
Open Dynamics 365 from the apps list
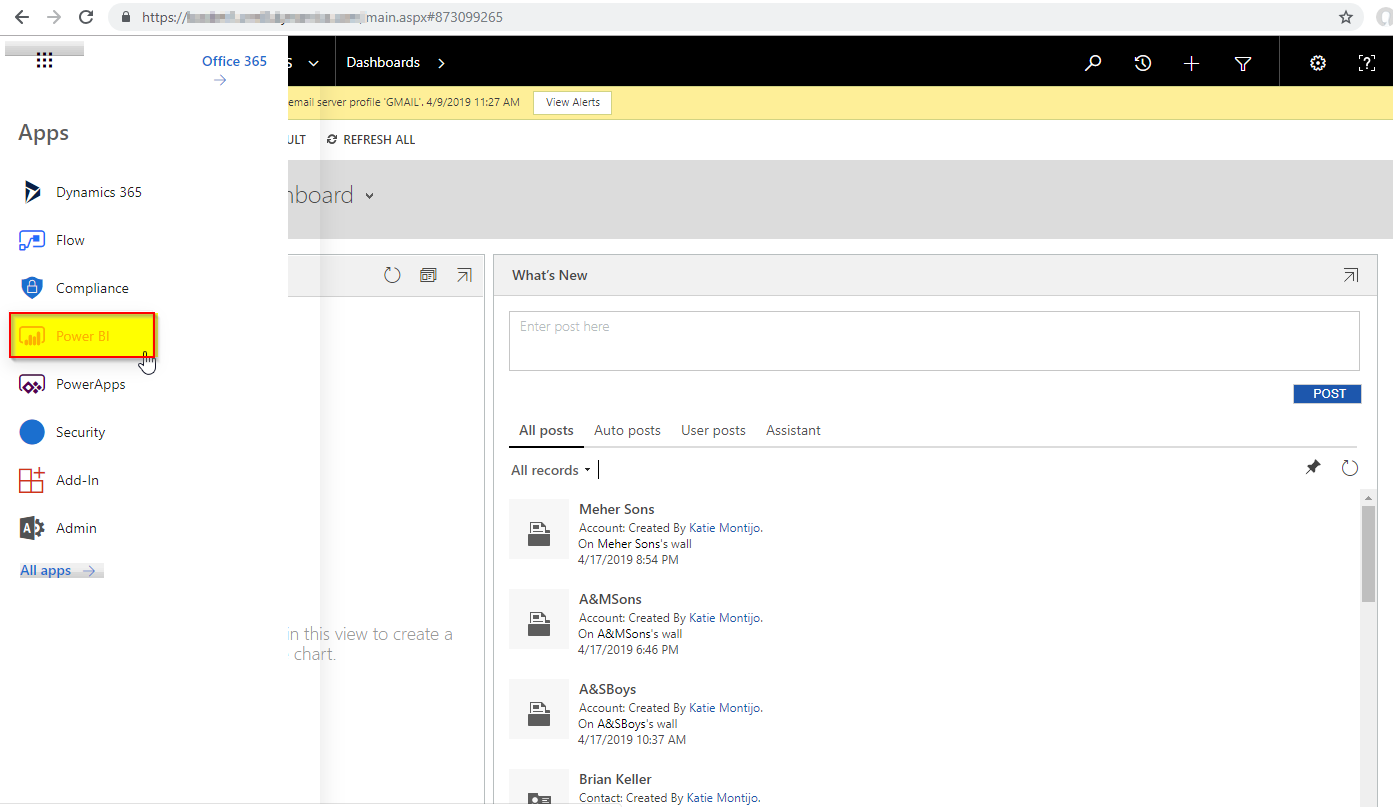[x=82, y=192]
